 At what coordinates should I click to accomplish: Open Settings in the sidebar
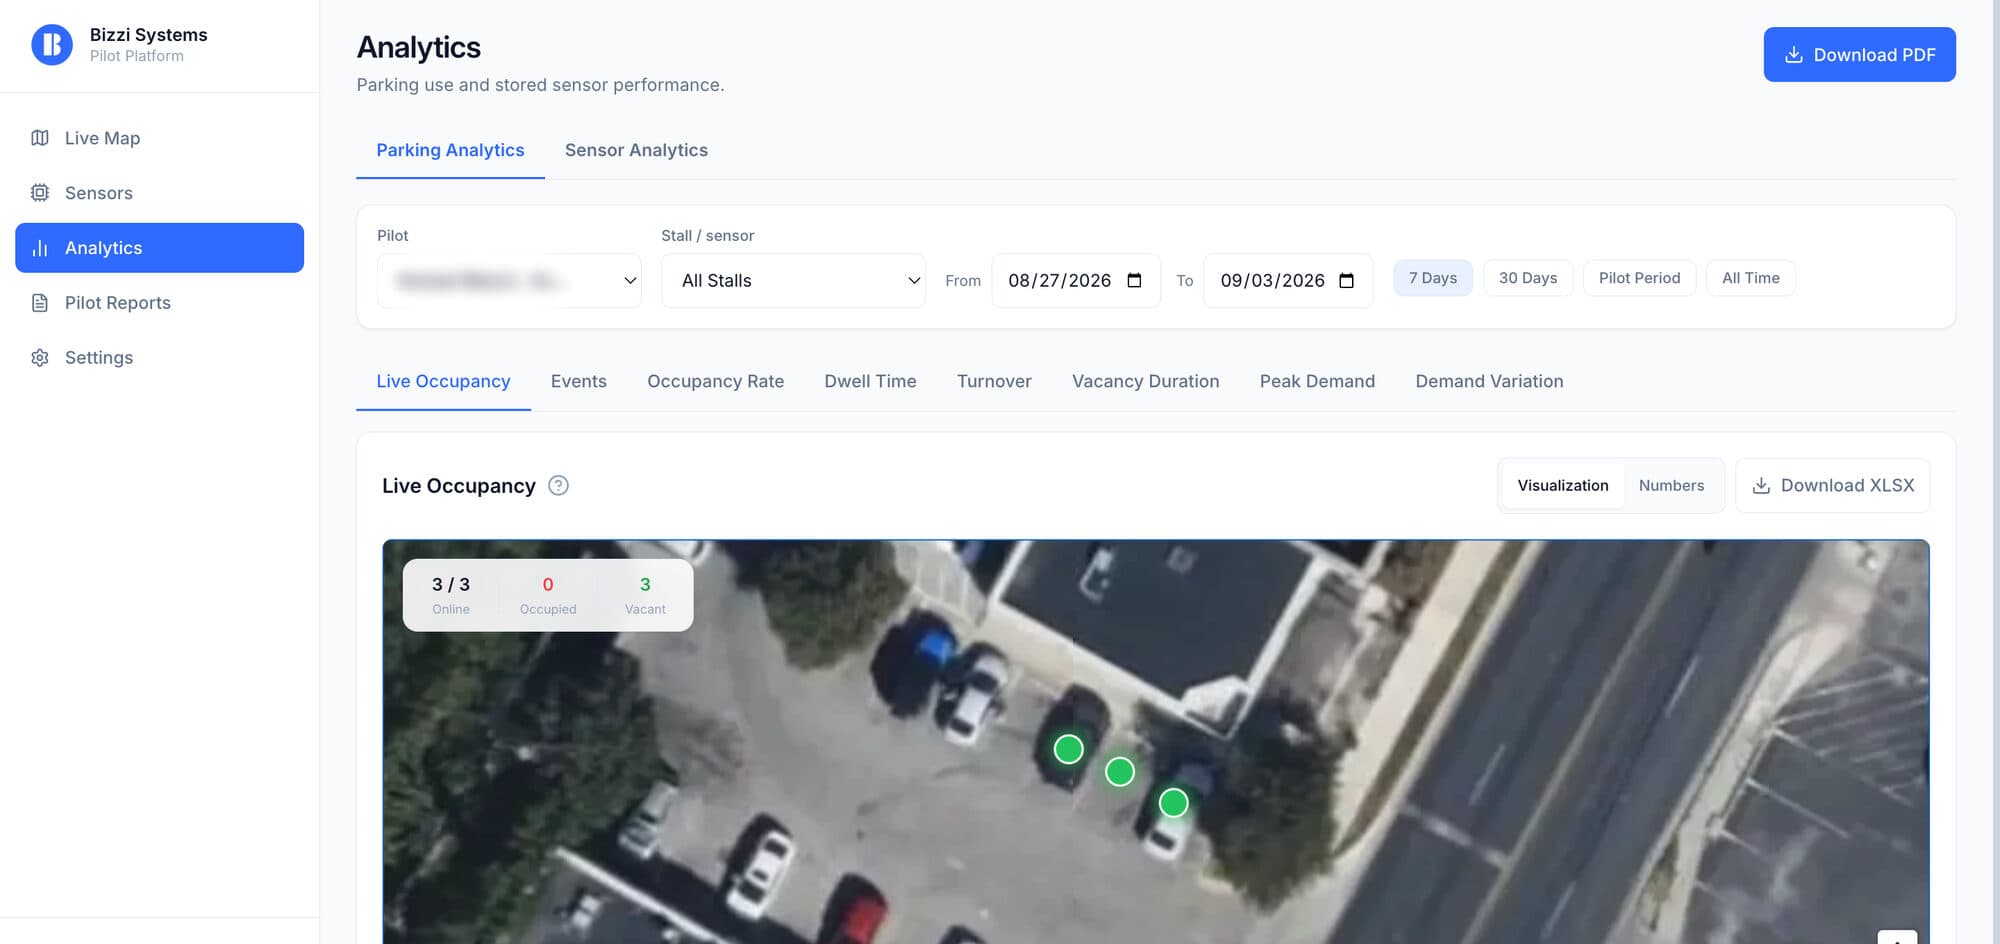click(159, 358)
